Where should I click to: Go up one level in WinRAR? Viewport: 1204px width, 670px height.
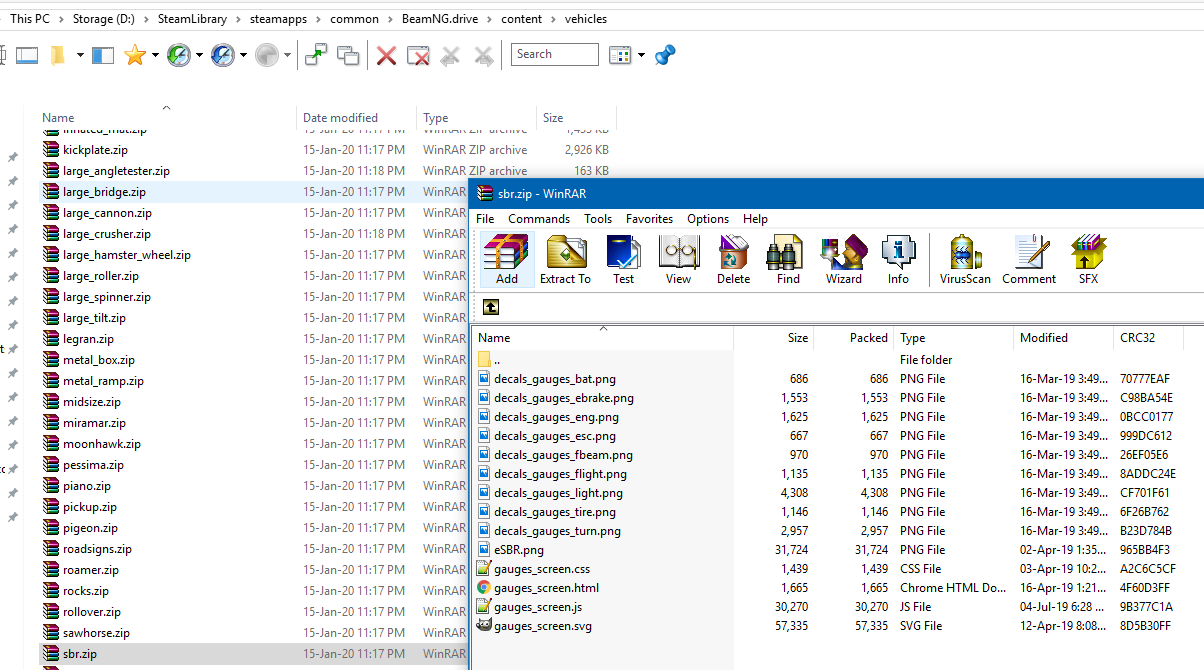point(491,307)
